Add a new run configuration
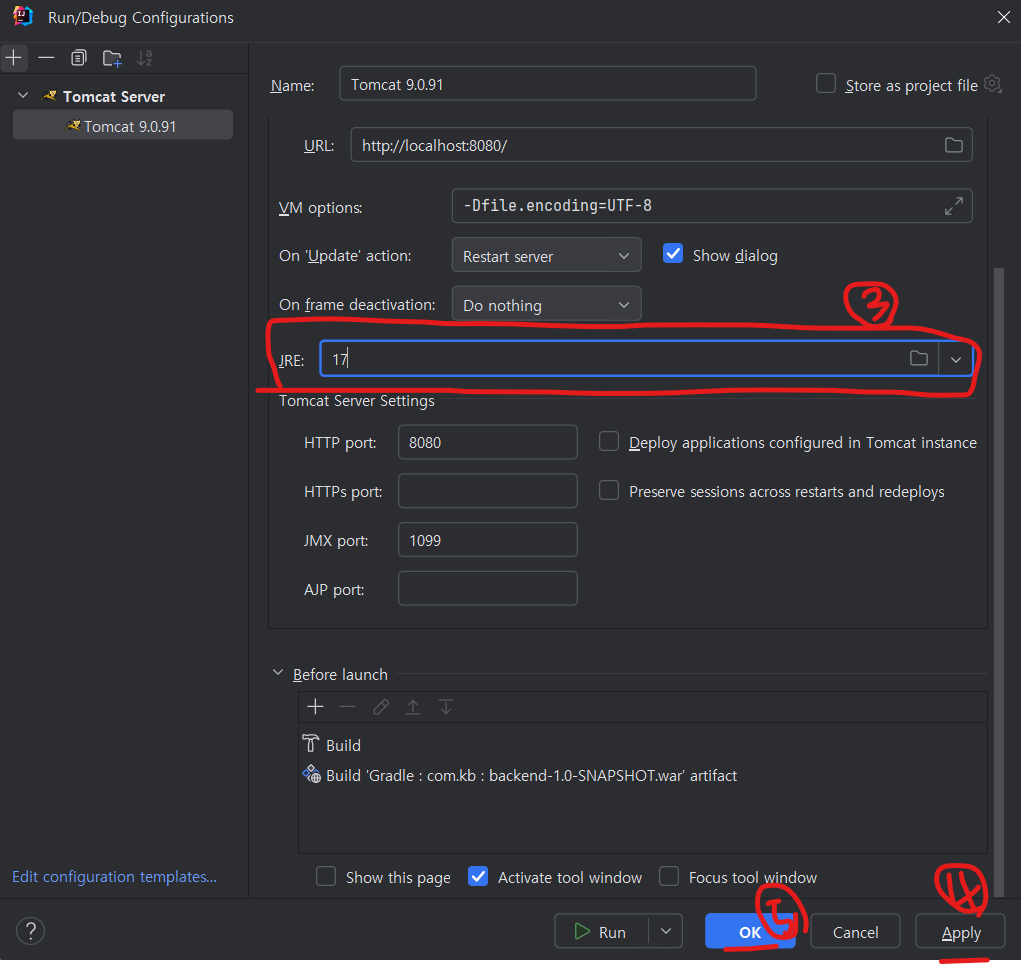 pos(14,58)
